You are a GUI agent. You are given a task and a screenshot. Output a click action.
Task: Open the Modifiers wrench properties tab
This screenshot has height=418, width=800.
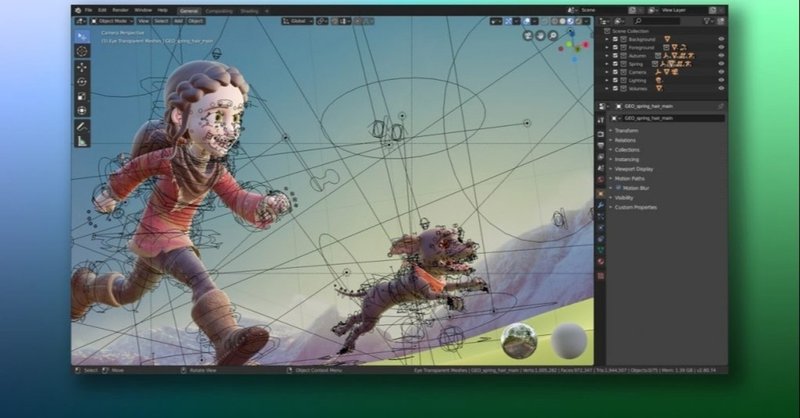[x=601, y=205]
